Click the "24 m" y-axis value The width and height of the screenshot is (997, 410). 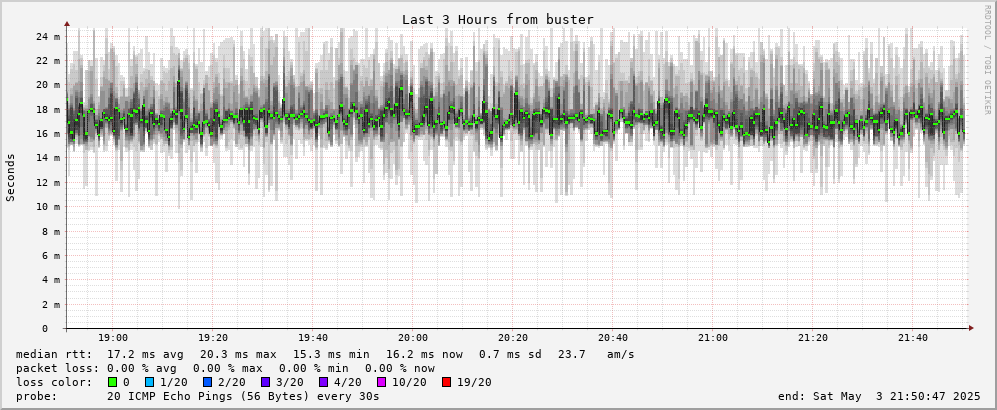tap(48, 36)
